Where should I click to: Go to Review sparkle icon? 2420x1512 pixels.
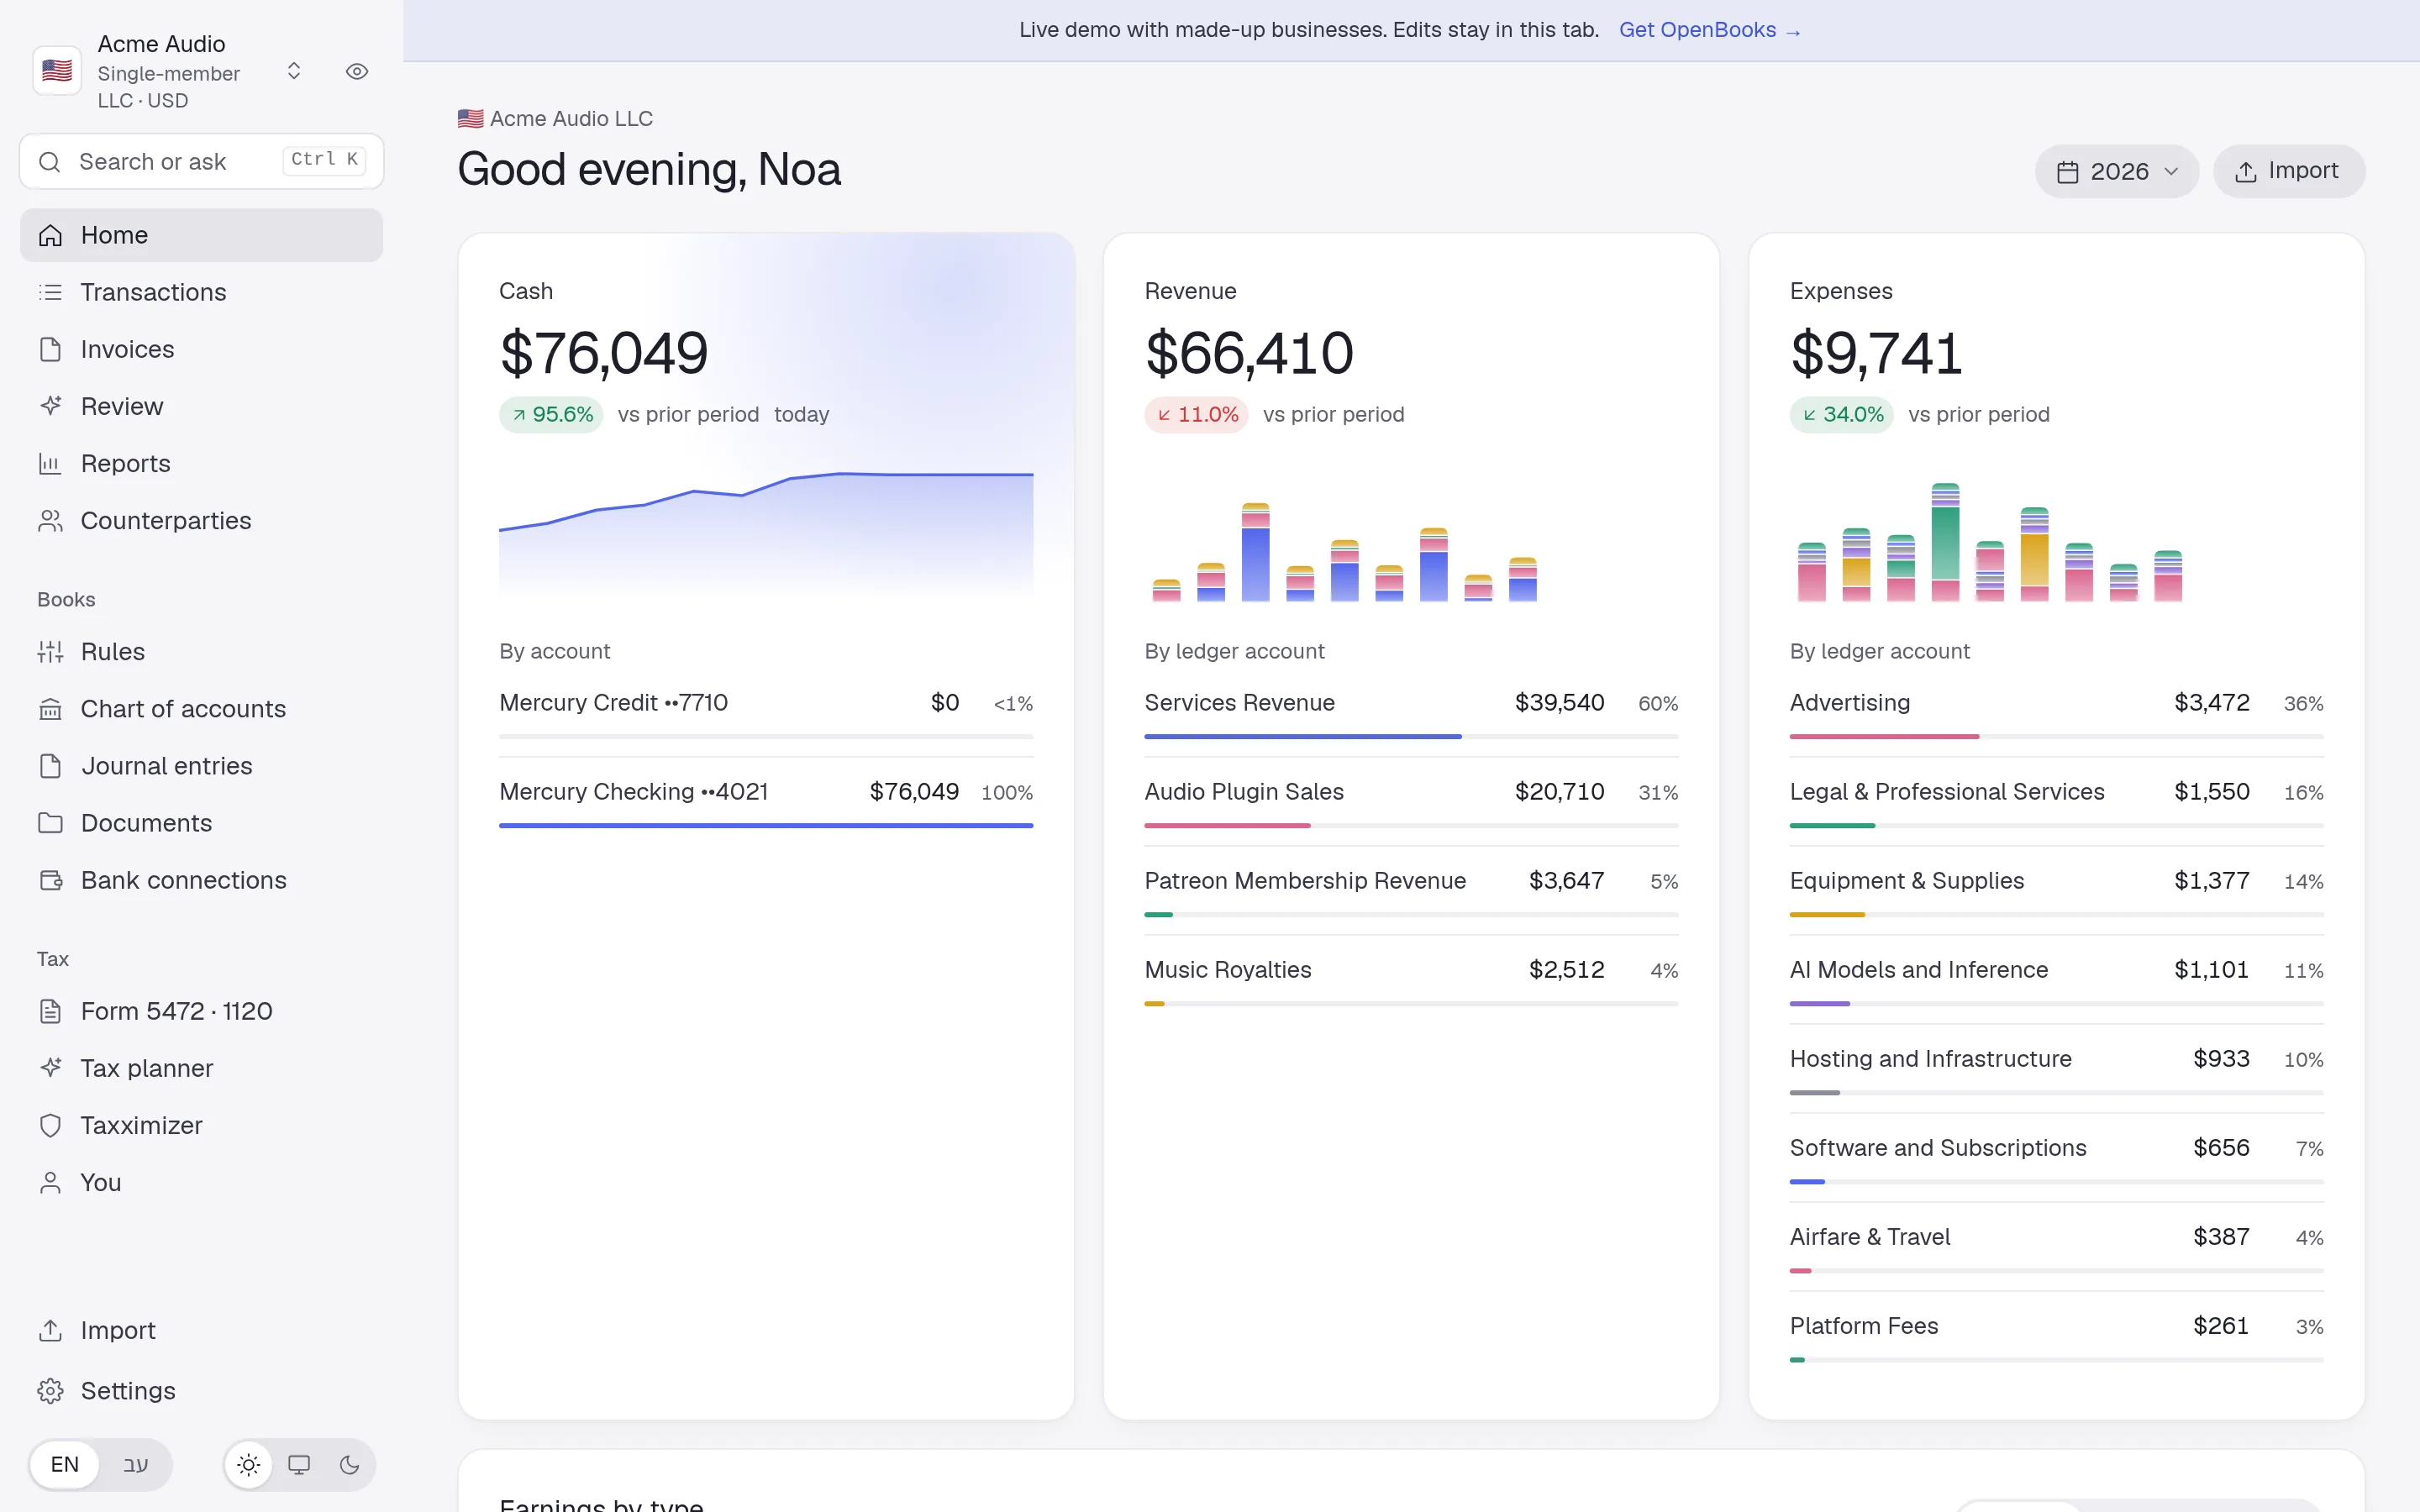point(50,406)
